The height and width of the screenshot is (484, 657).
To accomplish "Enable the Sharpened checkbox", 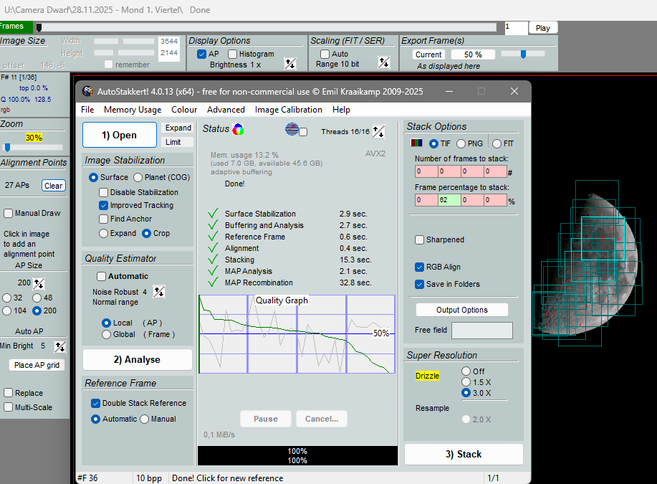I will click(420, 240).
